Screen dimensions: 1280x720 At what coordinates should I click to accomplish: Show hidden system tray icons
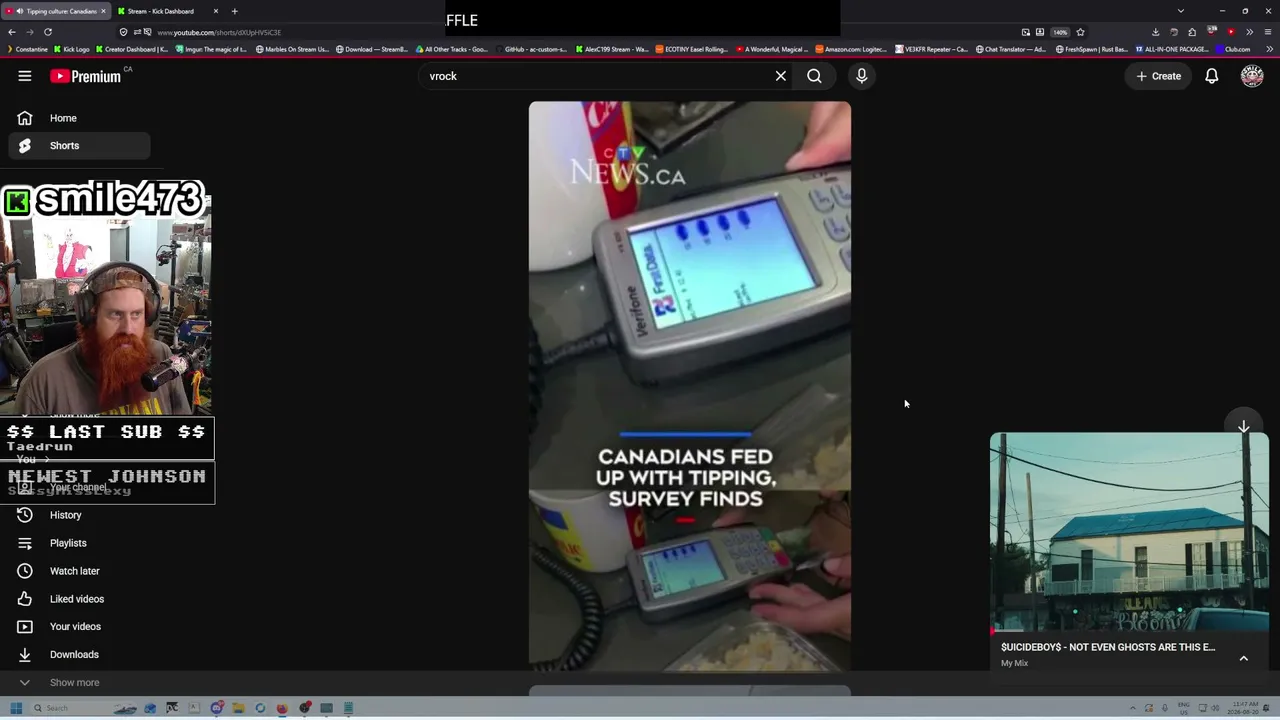[x=1133, y=708]
